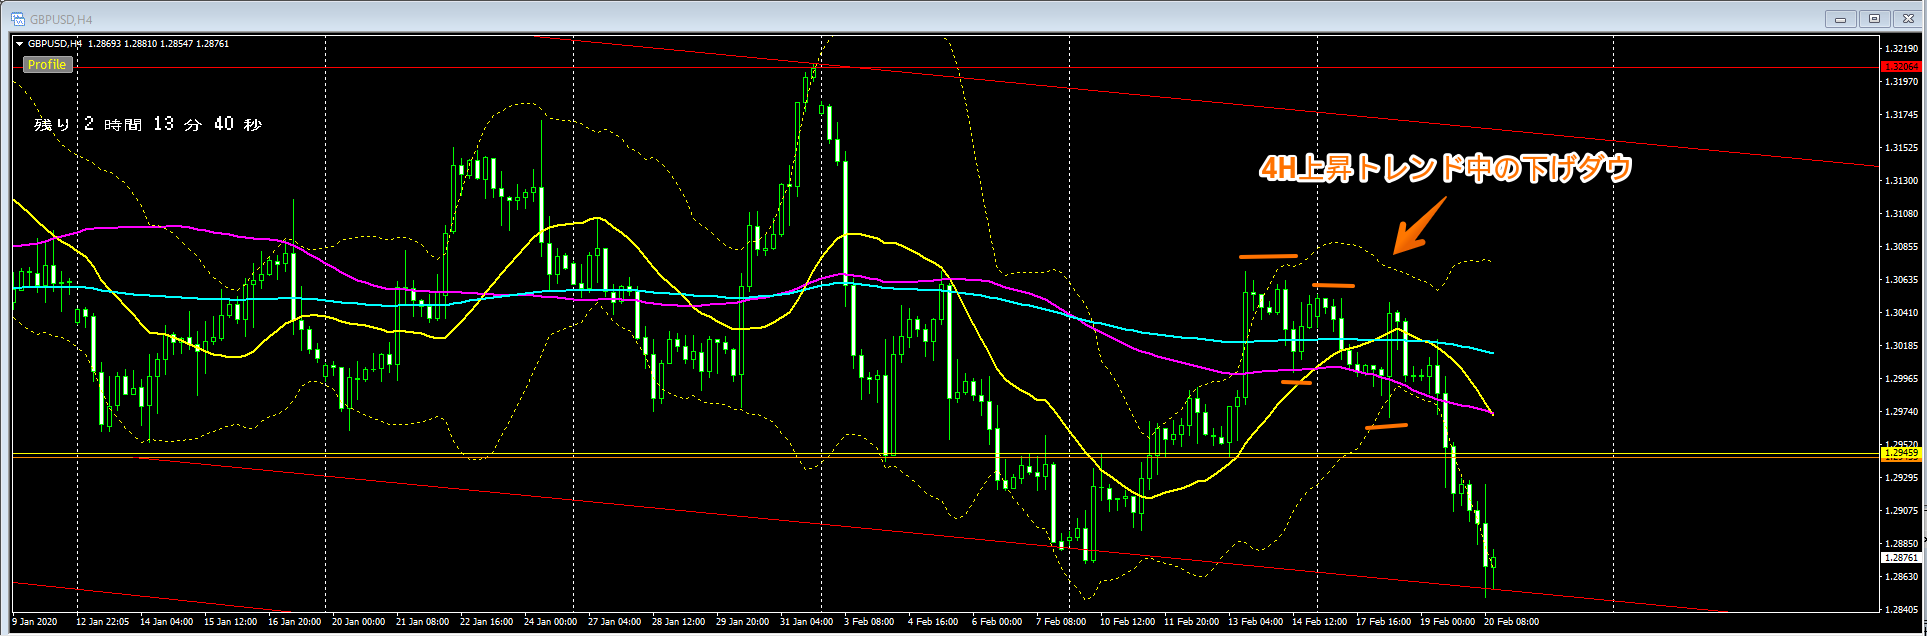Click the 31 Jan 04:00 time label
The height and width of the screenshot is (636, 1927).
point(806,622)
